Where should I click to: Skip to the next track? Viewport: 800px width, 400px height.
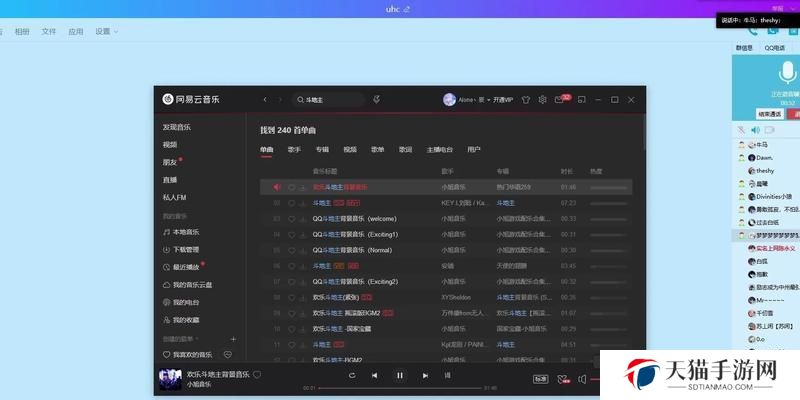click(x=425, y=376)
